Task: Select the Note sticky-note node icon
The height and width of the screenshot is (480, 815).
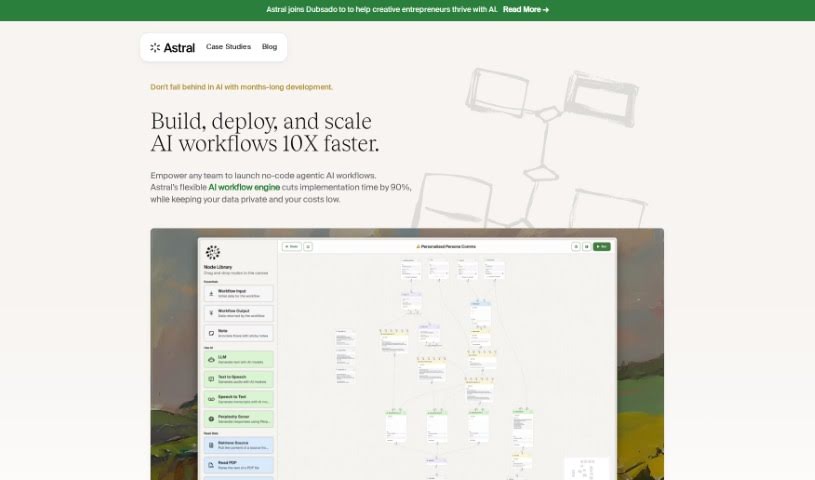Action: [211, 333]
